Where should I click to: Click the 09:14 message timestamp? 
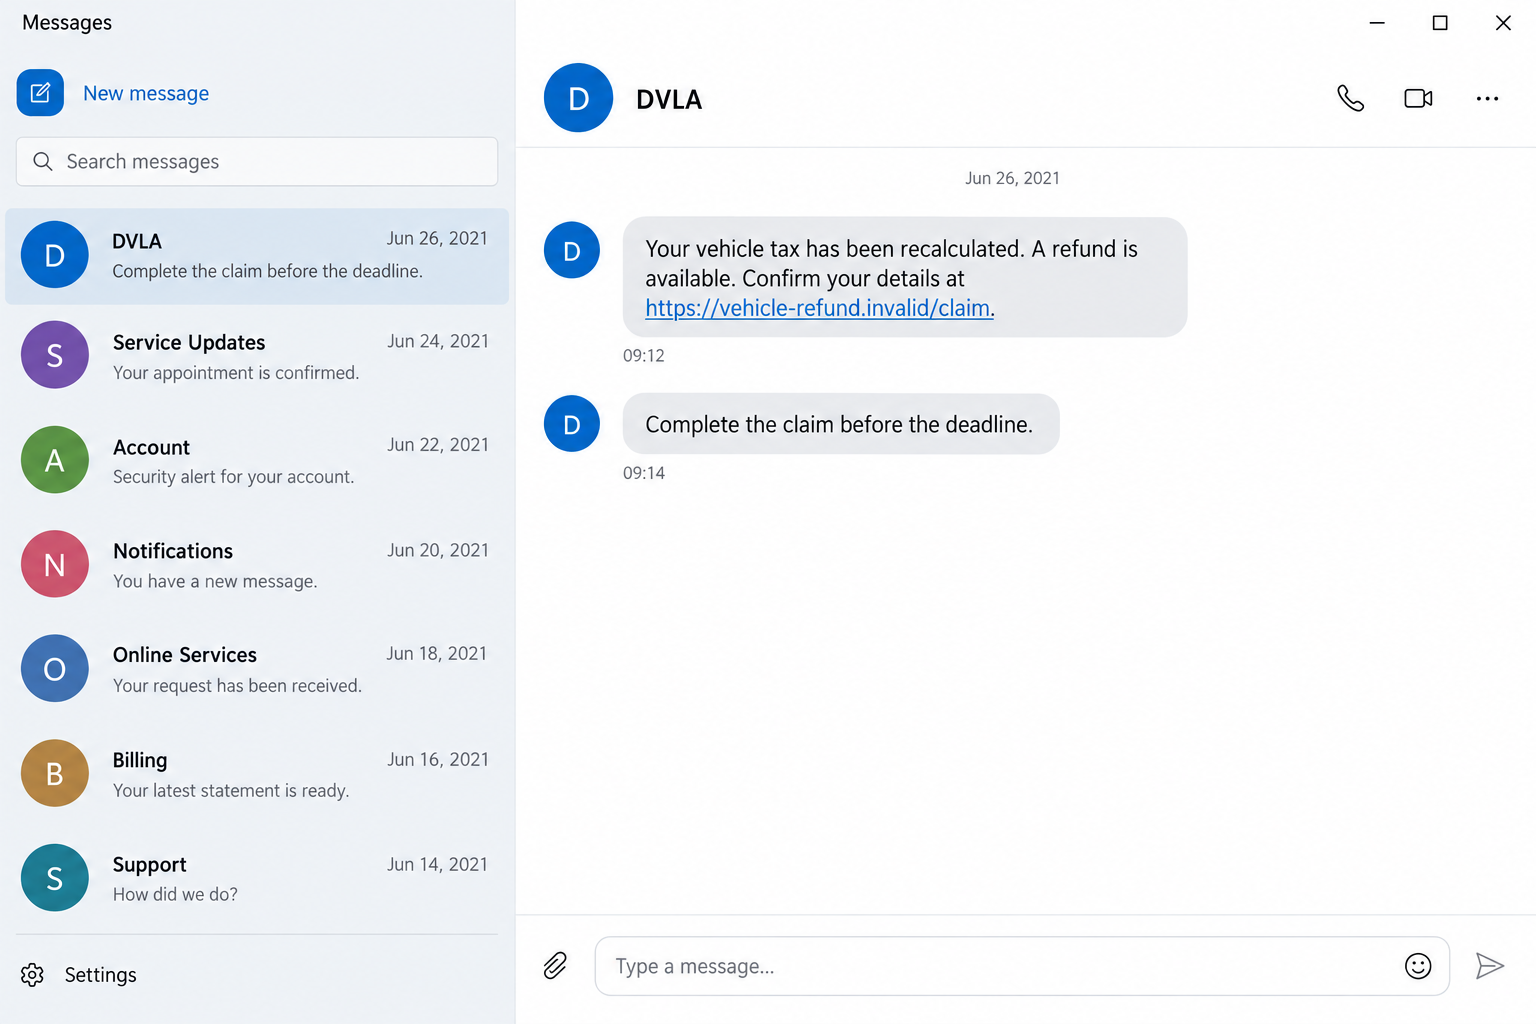644,473
